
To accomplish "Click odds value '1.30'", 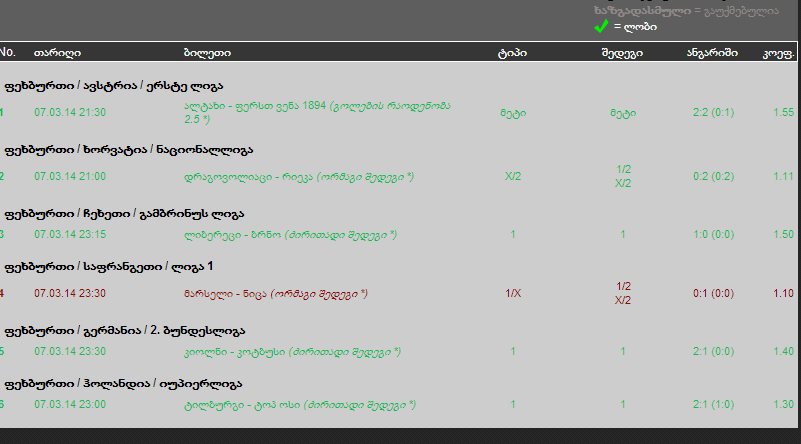I will (784, 405).
